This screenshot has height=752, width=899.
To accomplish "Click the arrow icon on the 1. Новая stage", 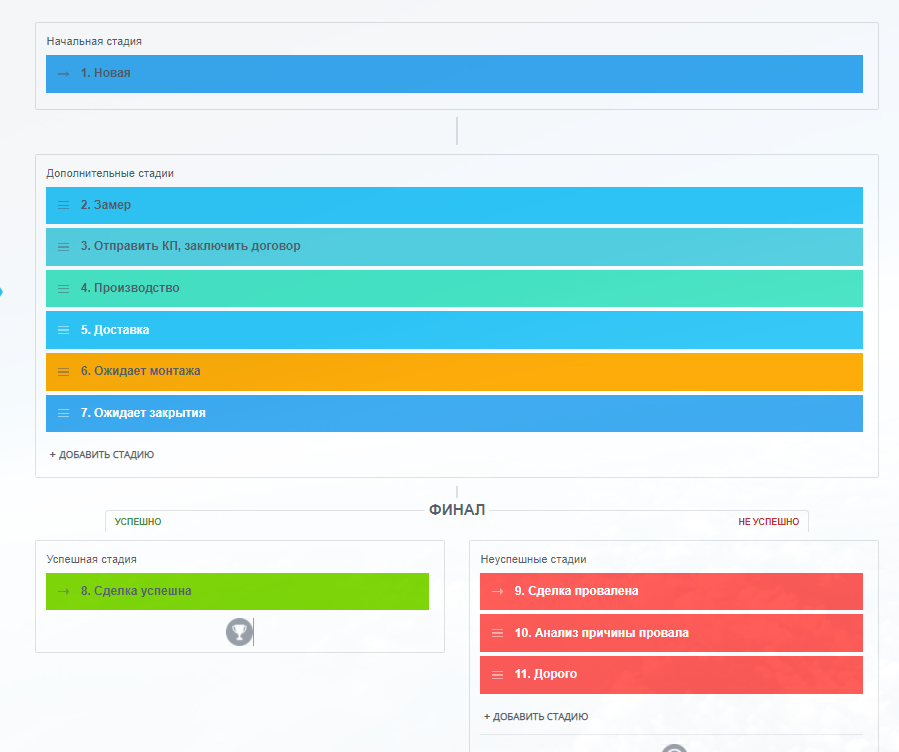I will point(64,74).
